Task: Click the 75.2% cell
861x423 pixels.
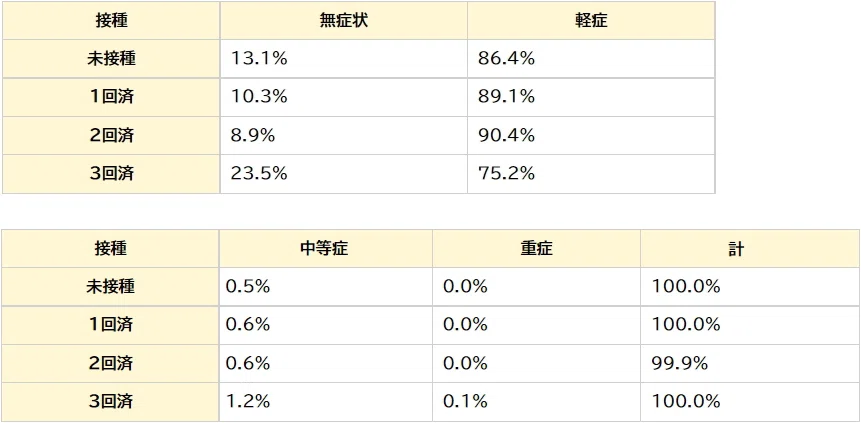Action: 591,174
